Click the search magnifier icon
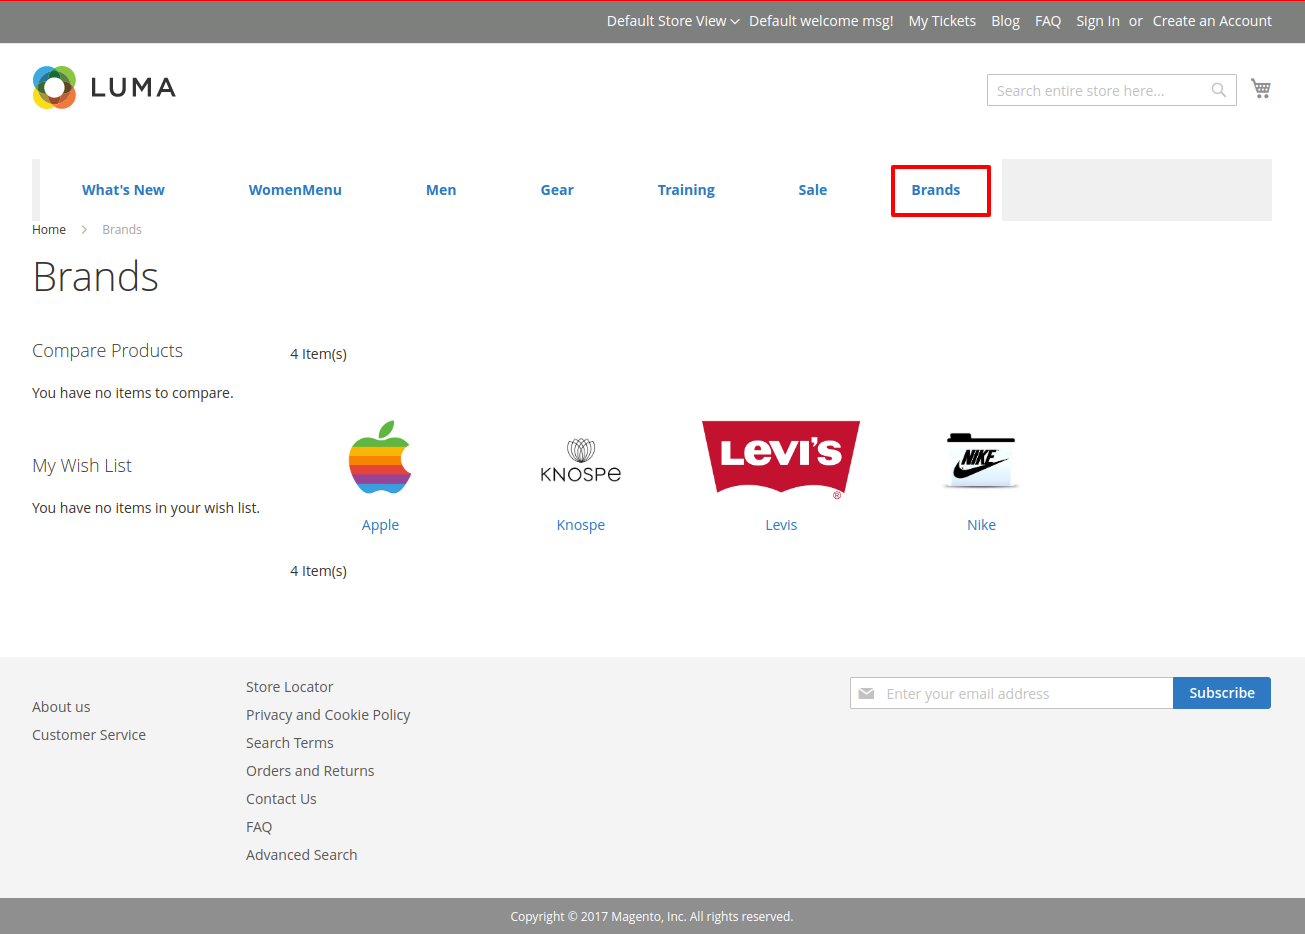This screenshot has height=934, width=1305. [1218, 90]
